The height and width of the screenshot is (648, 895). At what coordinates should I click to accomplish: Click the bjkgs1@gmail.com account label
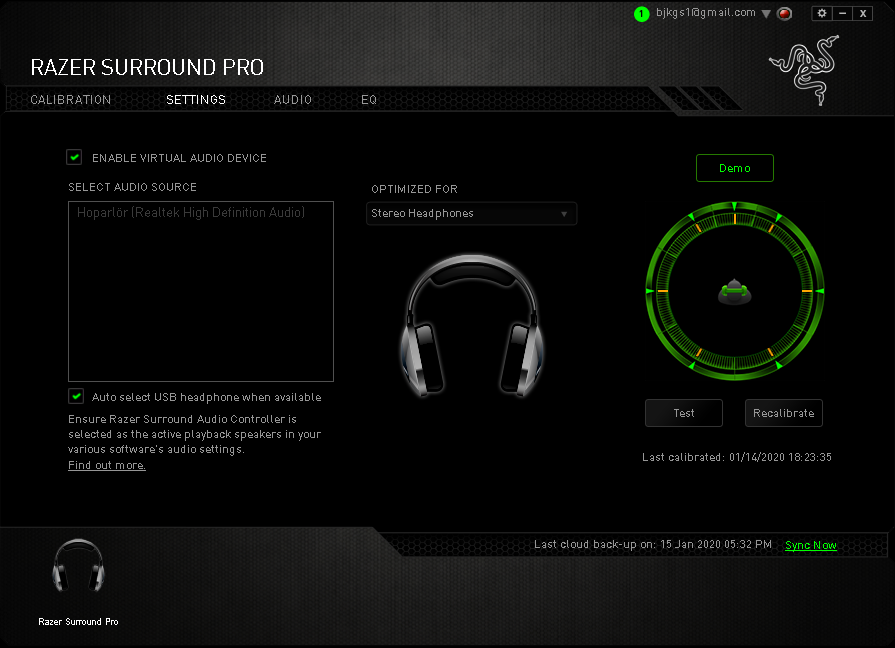click(706, 13)
